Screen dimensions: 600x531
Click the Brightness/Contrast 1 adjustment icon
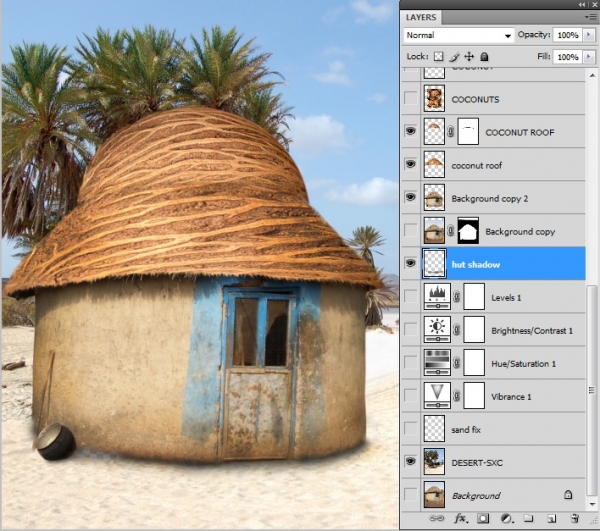(x=437, y=329)
